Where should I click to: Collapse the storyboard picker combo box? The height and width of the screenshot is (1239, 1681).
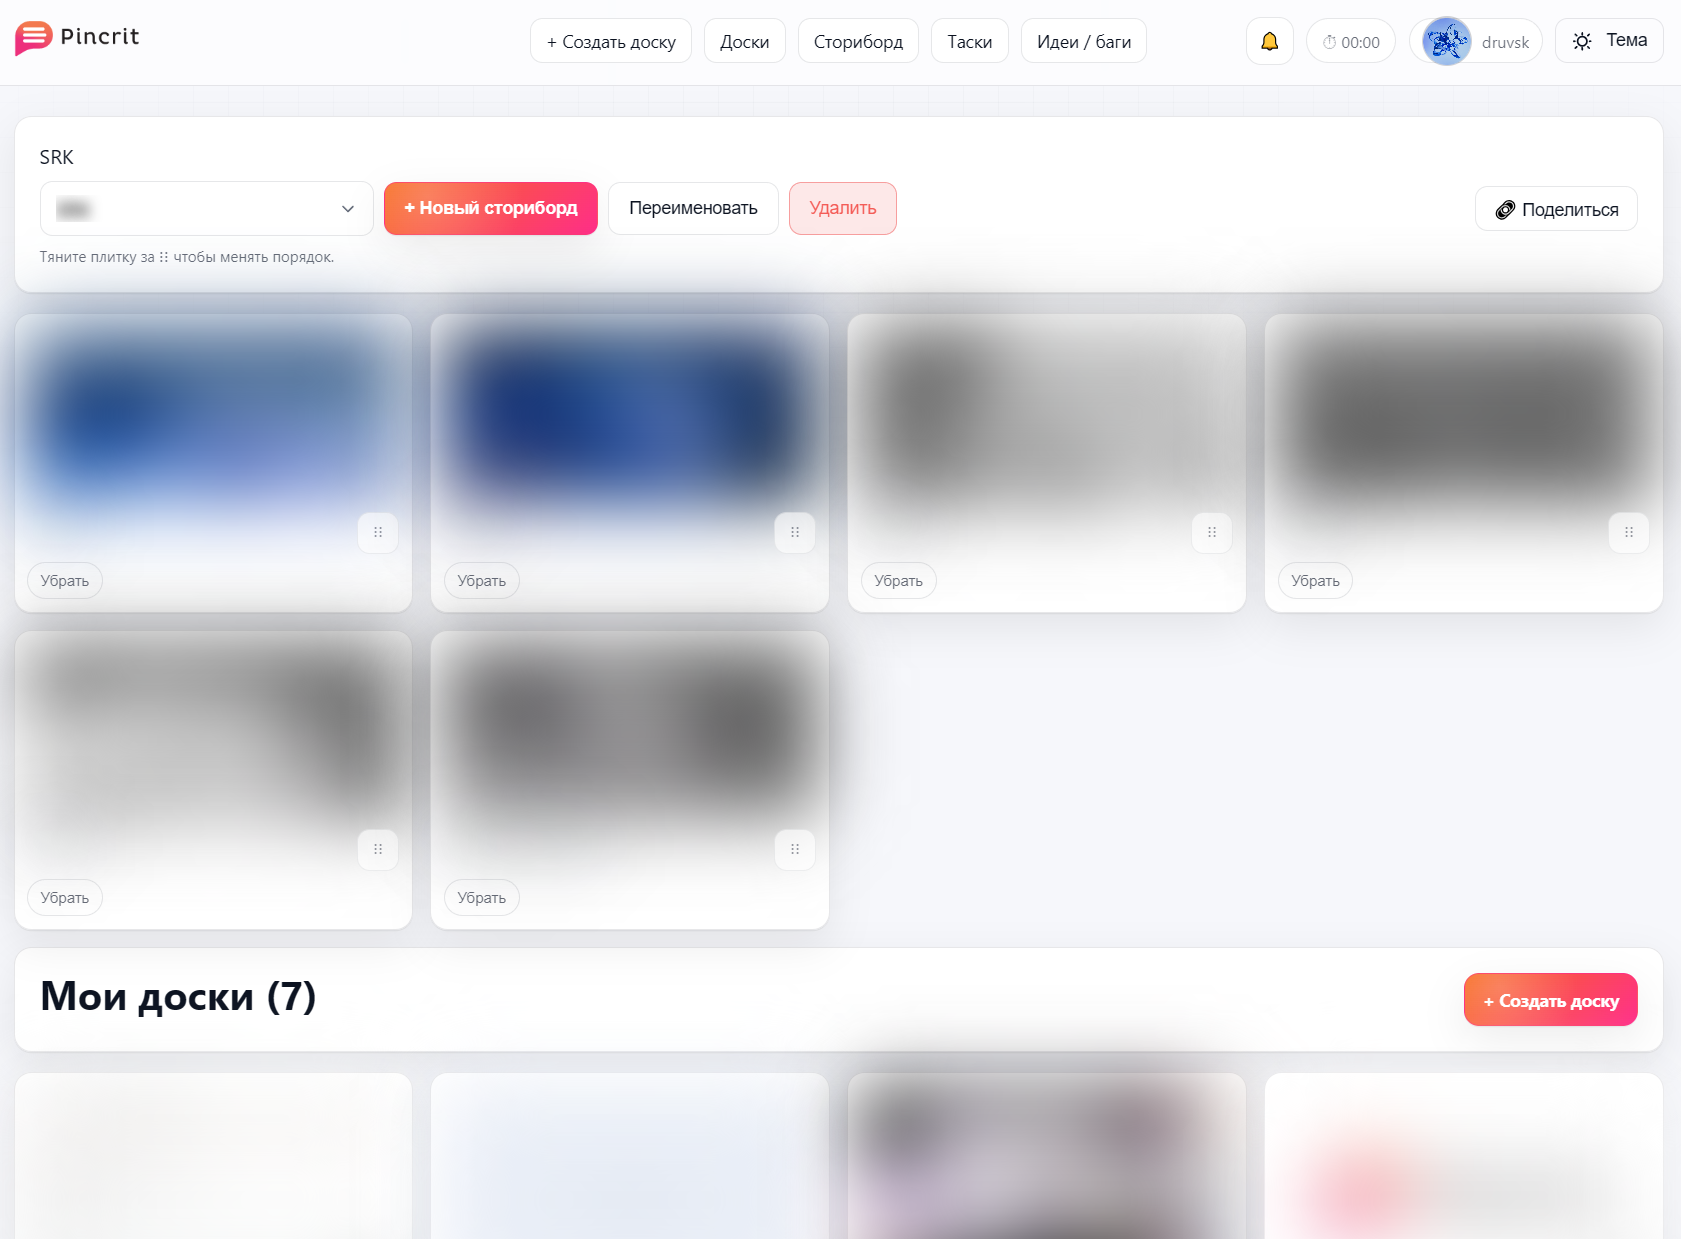pos(206,208)
